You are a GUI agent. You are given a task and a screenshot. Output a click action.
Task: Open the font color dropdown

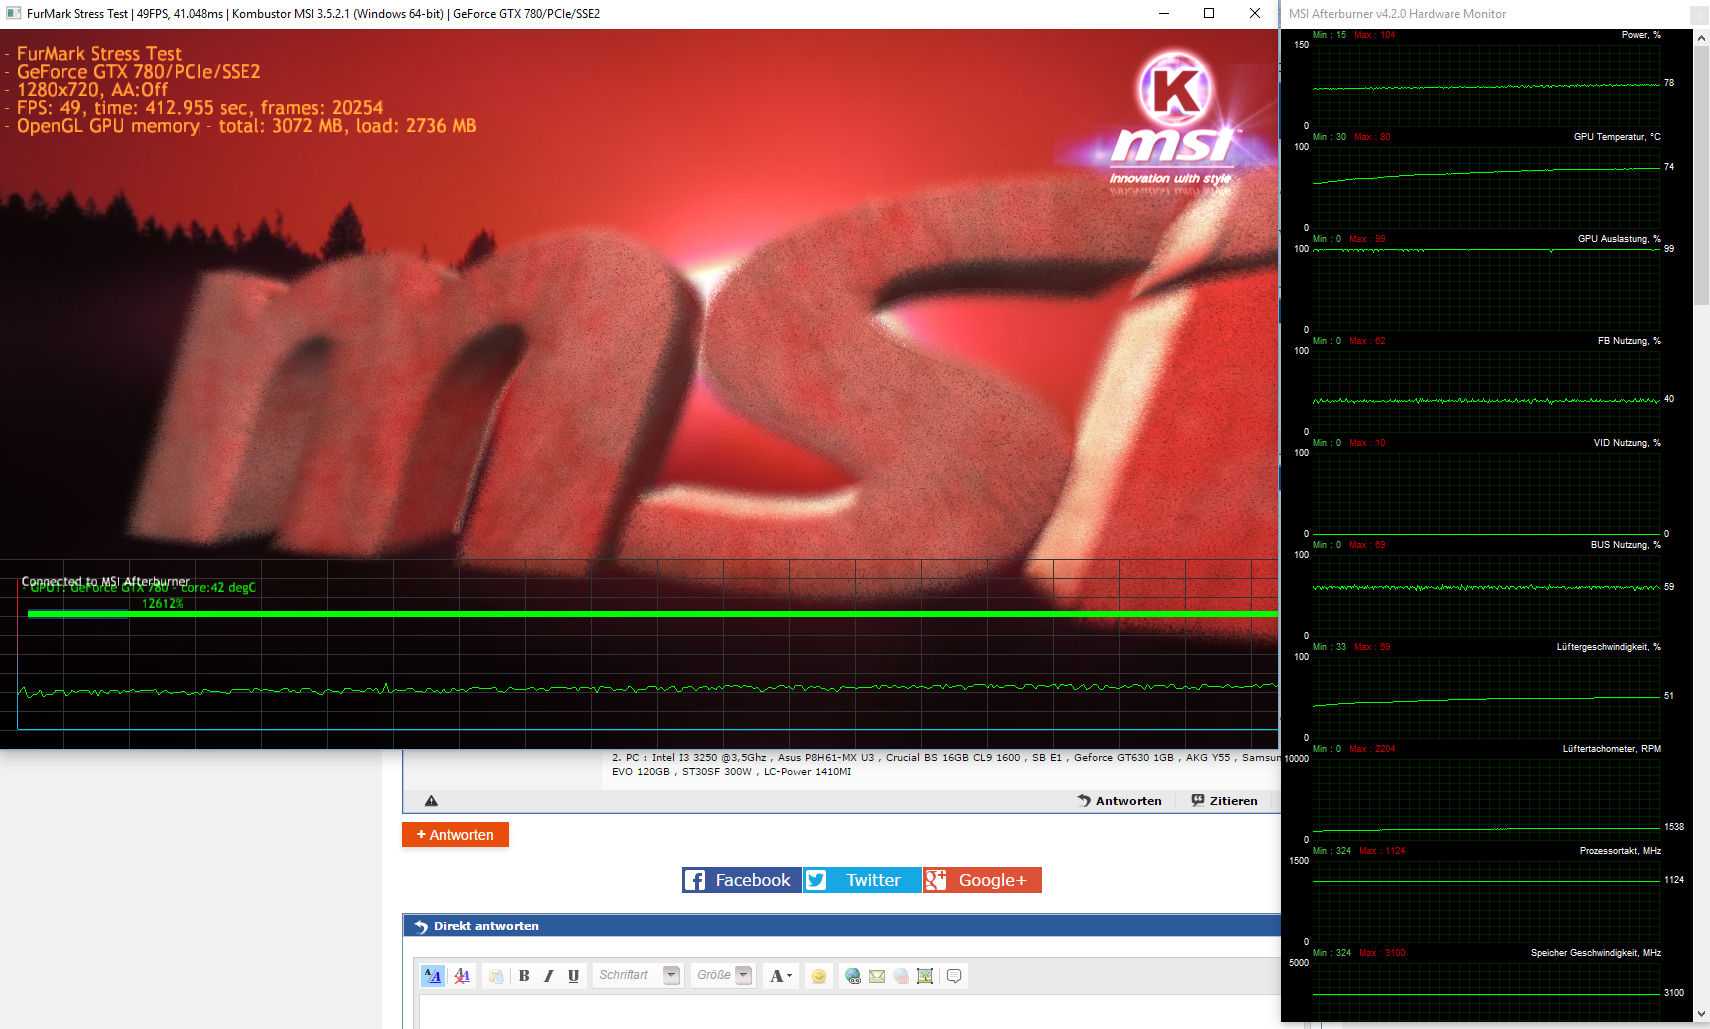tap(781, 976)
